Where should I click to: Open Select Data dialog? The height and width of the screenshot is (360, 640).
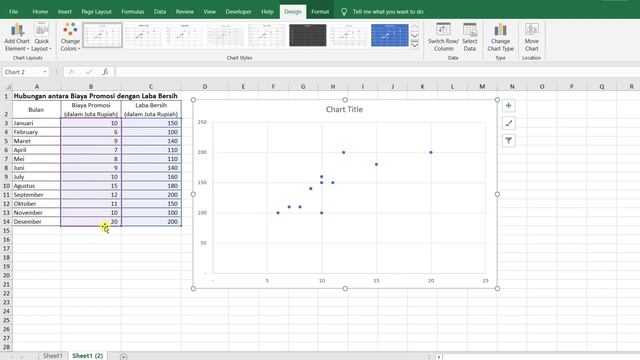pyautogui.click(x=469, y=37)
